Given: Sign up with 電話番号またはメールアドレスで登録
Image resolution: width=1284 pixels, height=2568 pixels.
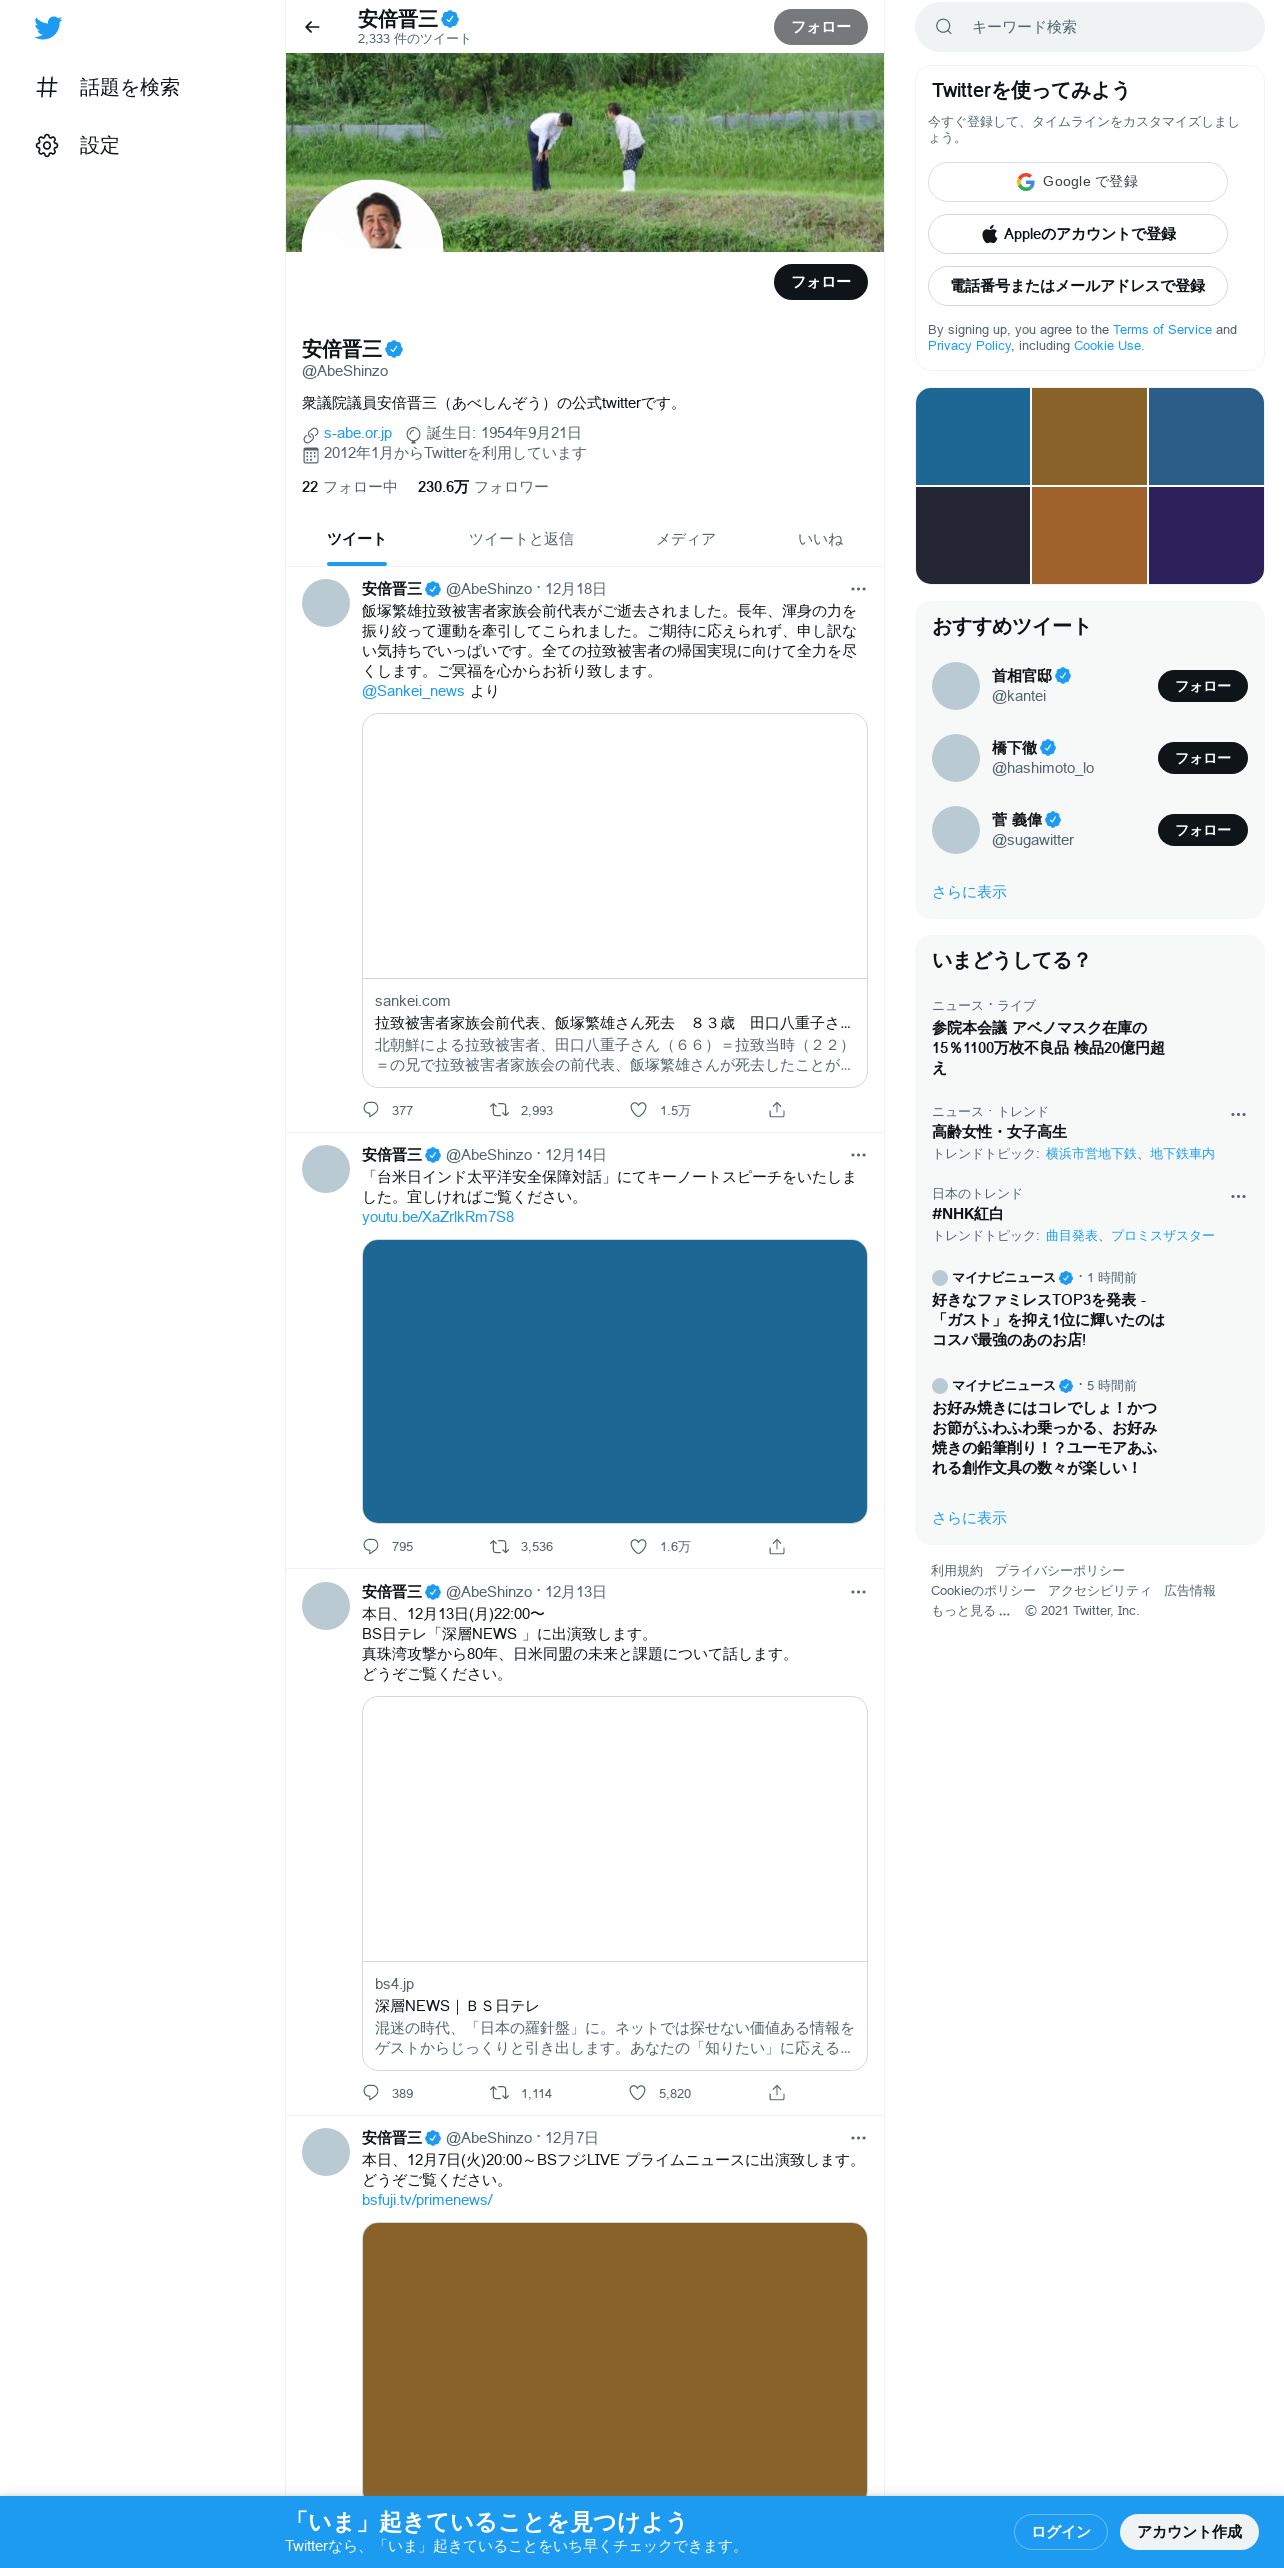Looking at the screenshot, I should [x=1078, y=286].
